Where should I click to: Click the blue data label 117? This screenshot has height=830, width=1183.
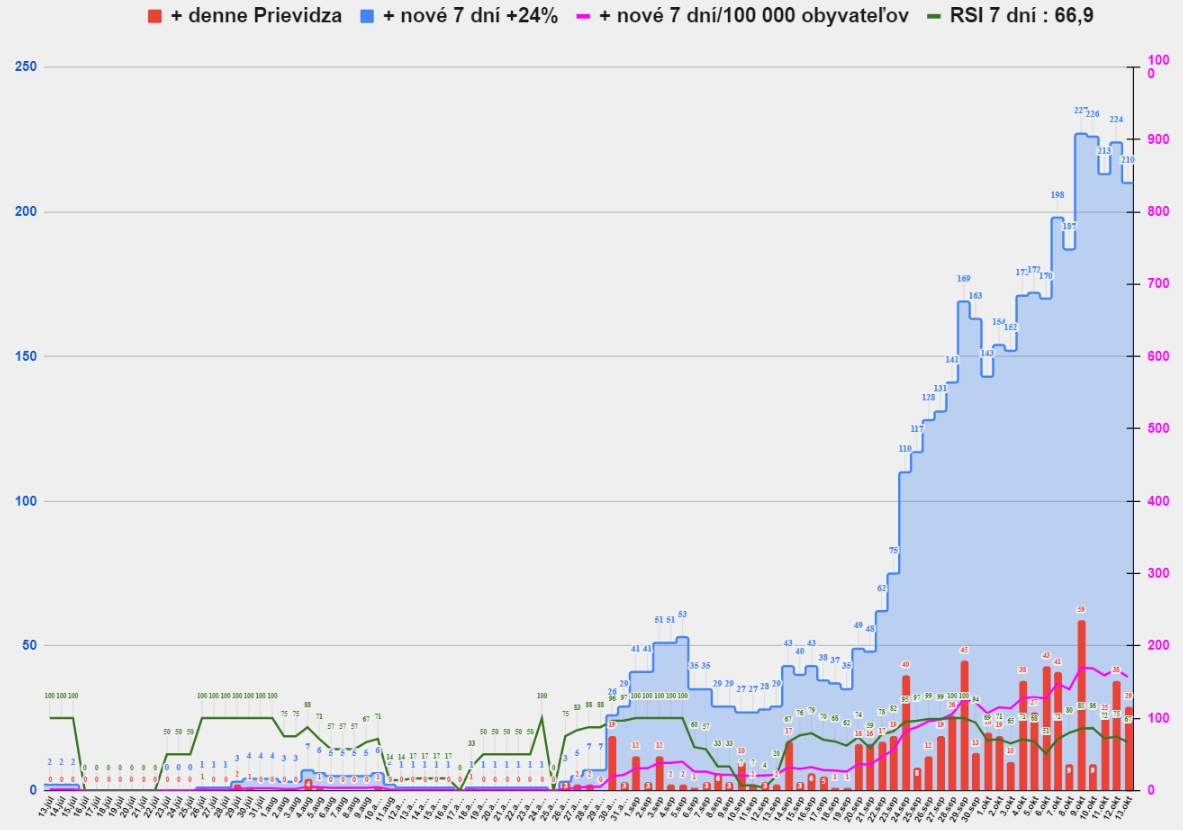(917, 429)
